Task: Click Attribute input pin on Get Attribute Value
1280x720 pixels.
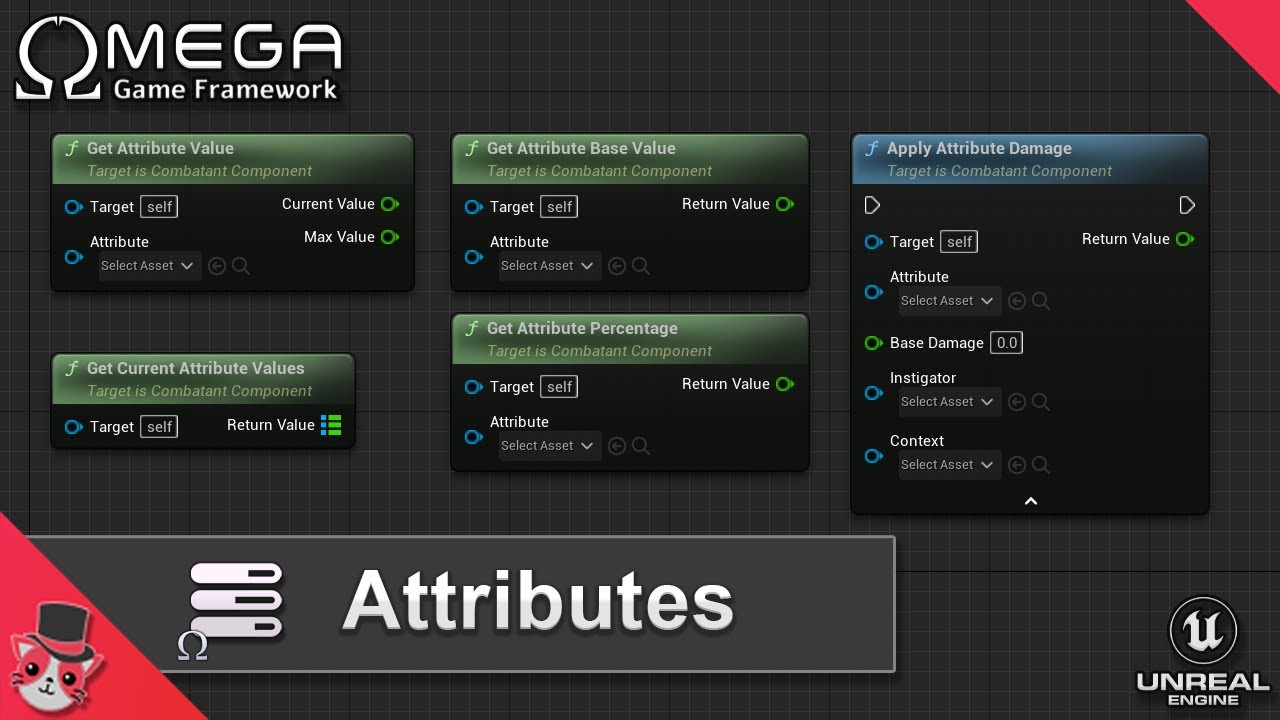Action: [73, 257]
